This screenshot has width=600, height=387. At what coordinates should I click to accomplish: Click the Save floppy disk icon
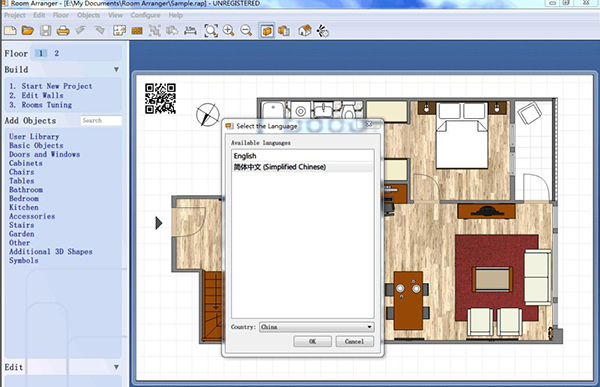pyautogui.click(x=46, y=31)
